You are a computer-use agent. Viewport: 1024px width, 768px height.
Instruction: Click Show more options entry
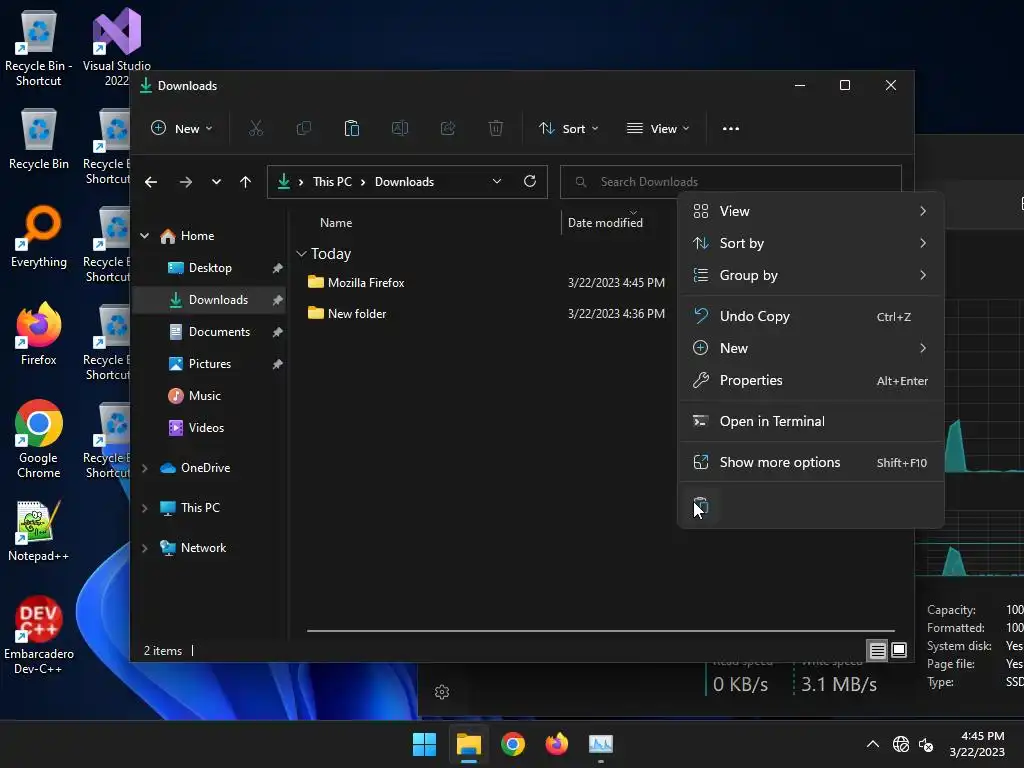pyautogui.click(x=810, y=462)
